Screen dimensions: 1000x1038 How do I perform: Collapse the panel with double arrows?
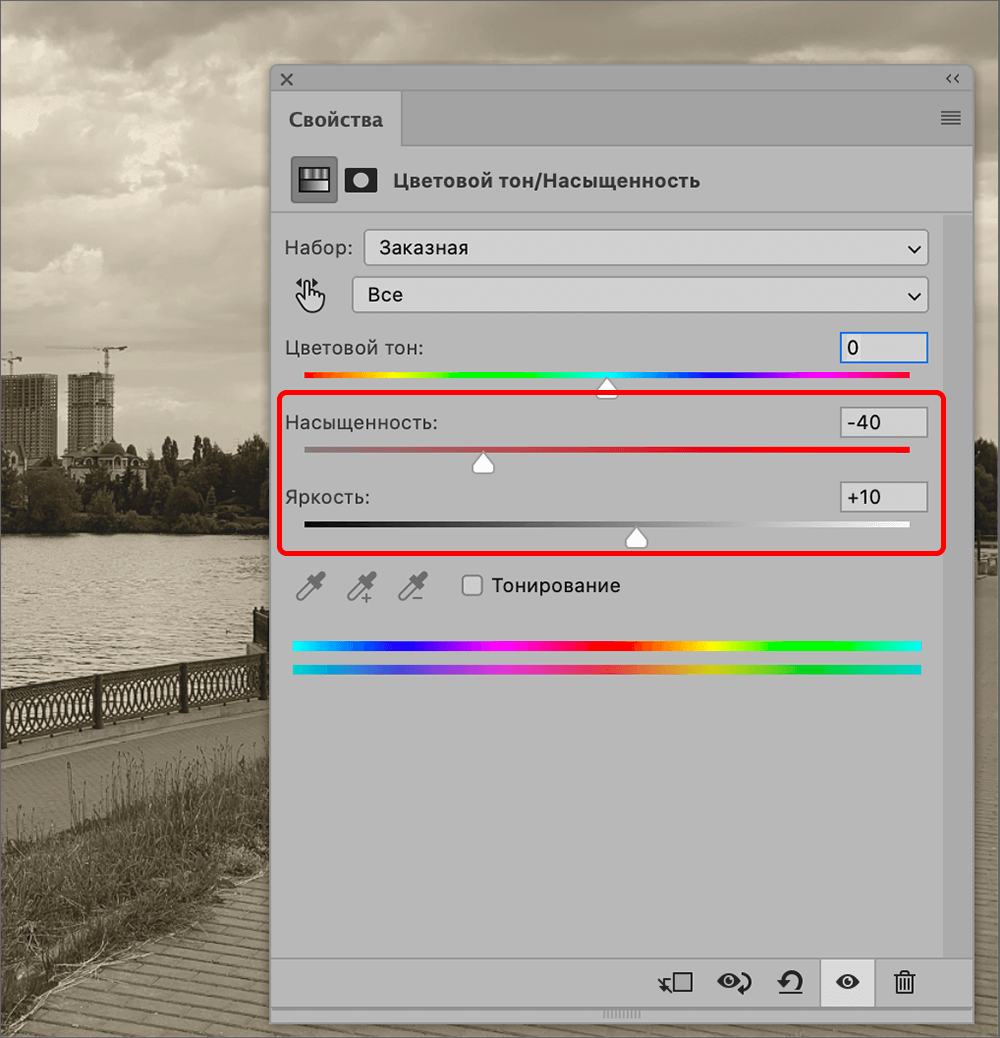pyautogui.click(x=952, y=79)
